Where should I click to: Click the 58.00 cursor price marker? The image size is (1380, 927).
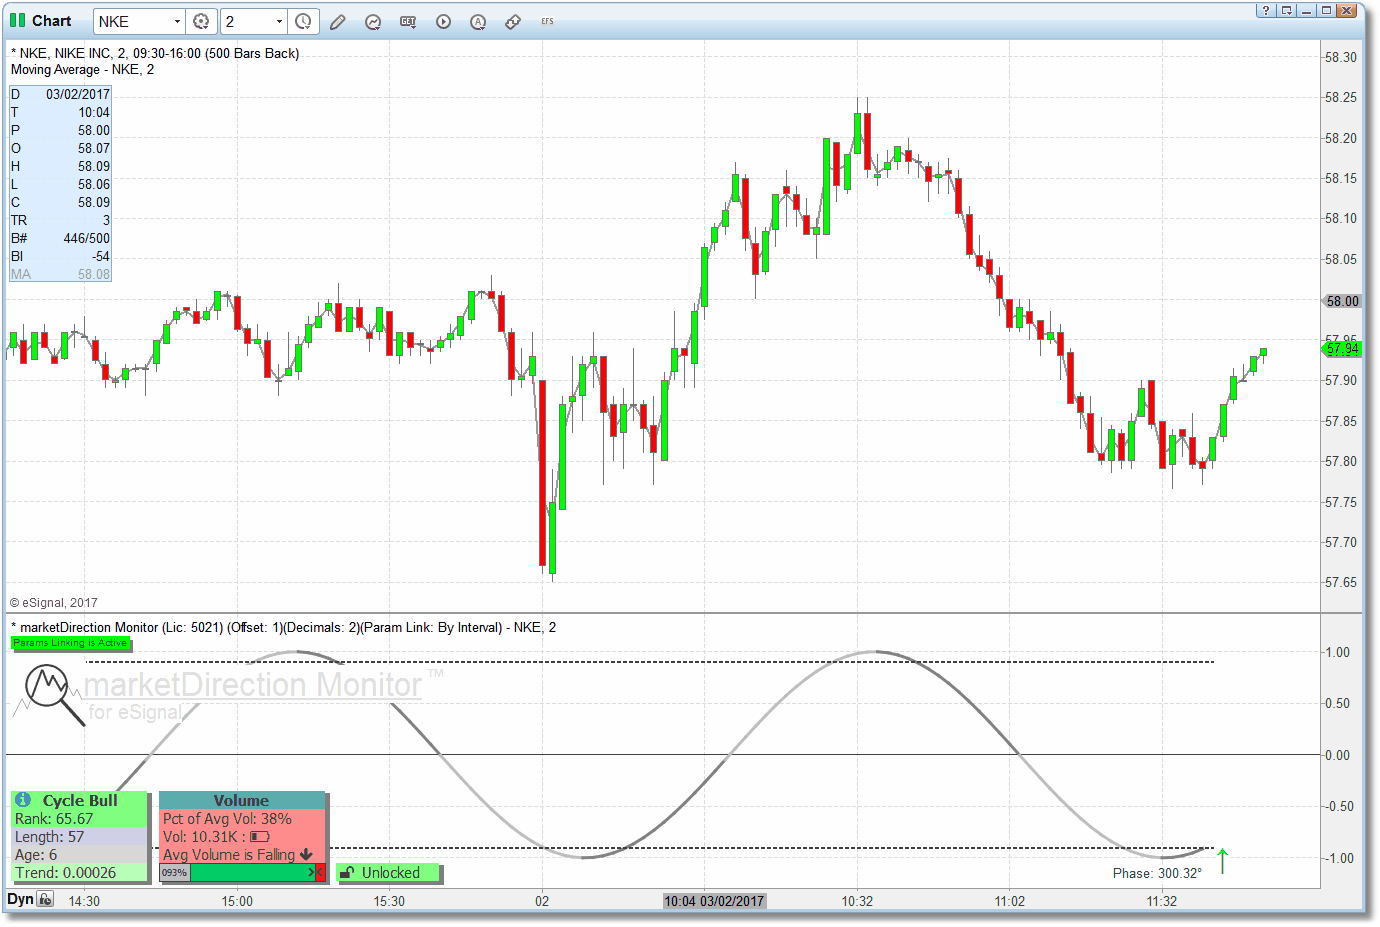point(1342,301)
